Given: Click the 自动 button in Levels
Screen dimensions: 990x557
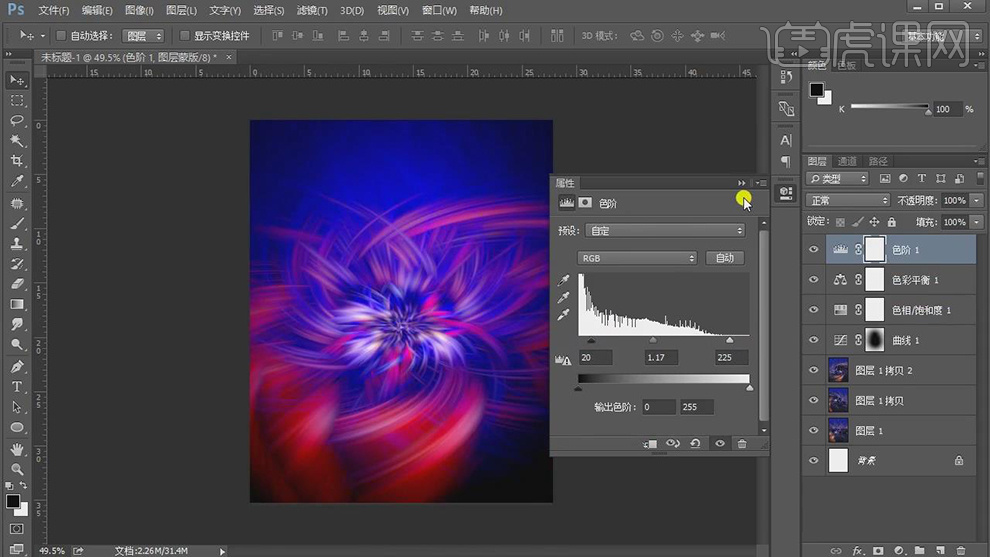Looking at the screenshot, I should 725,258.
